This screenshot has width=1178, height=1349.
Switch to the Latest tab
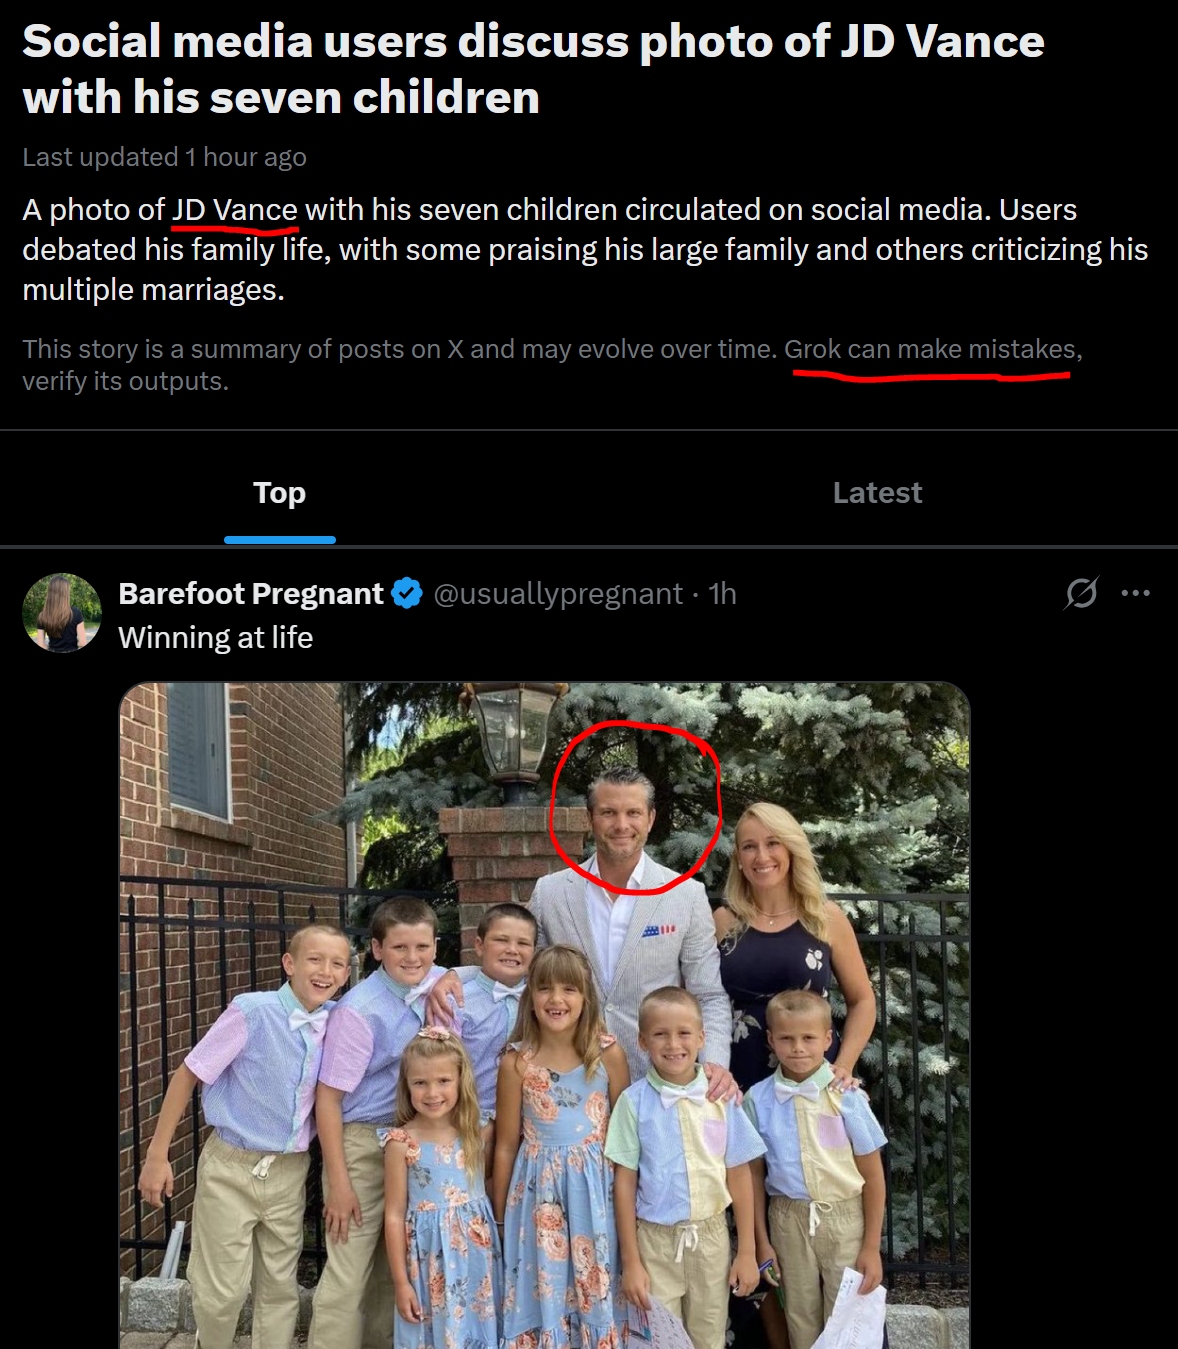click(x=877, y=493)
